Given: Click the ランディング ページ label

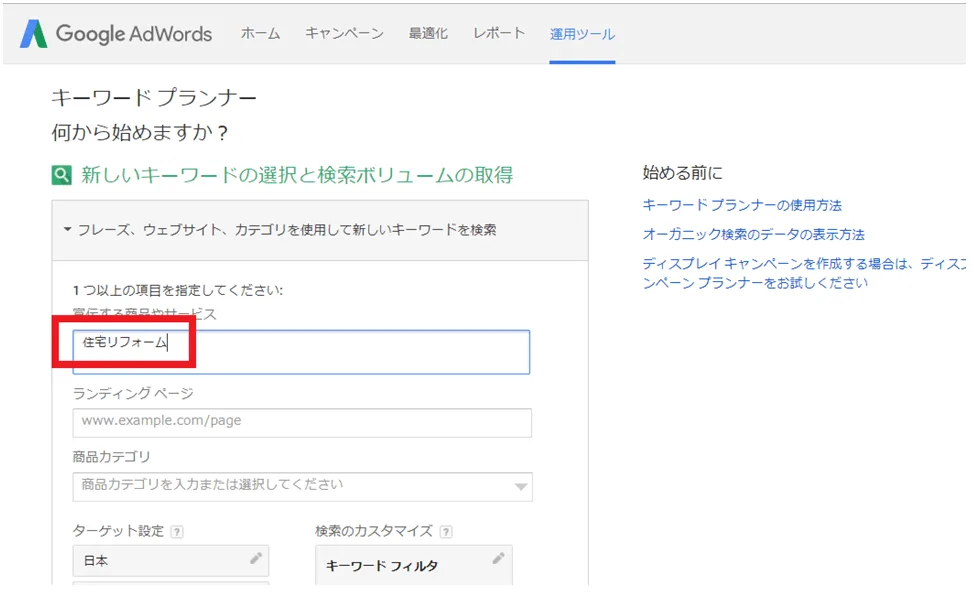Looking at the screenshot, I should click(x=133, y=393).
